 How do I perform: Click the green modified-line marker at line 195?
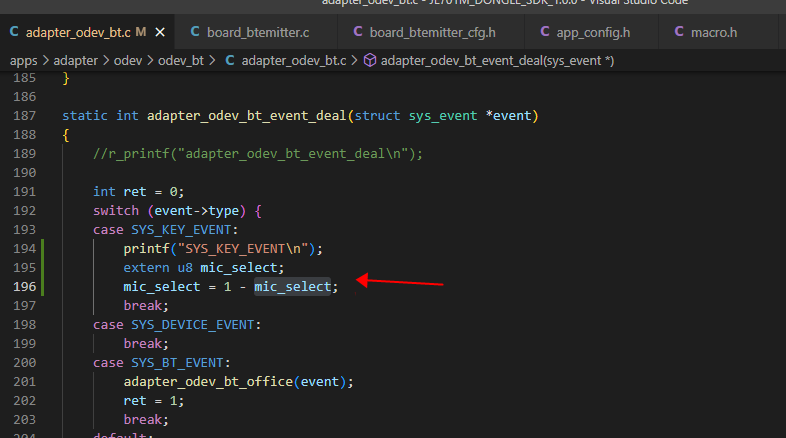click(43, 268)
